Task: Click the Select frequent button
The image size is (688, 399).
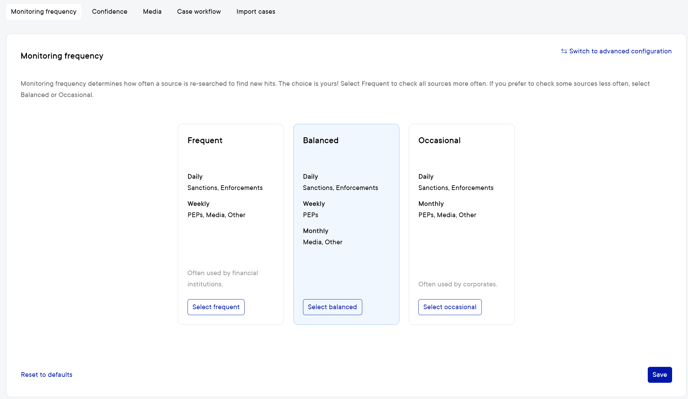Action: 216,307
